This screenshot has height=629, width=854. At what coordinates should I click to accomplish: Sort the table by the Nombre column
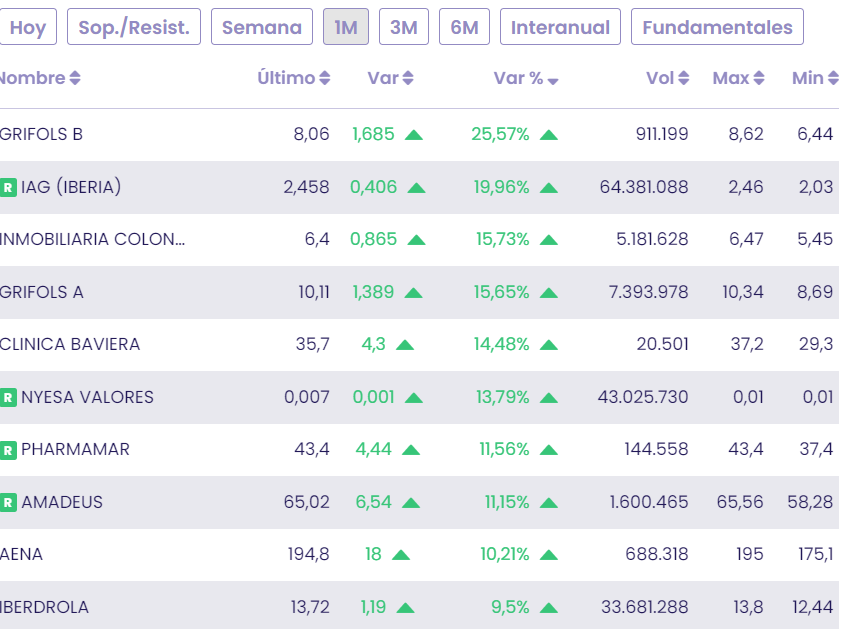40,78
